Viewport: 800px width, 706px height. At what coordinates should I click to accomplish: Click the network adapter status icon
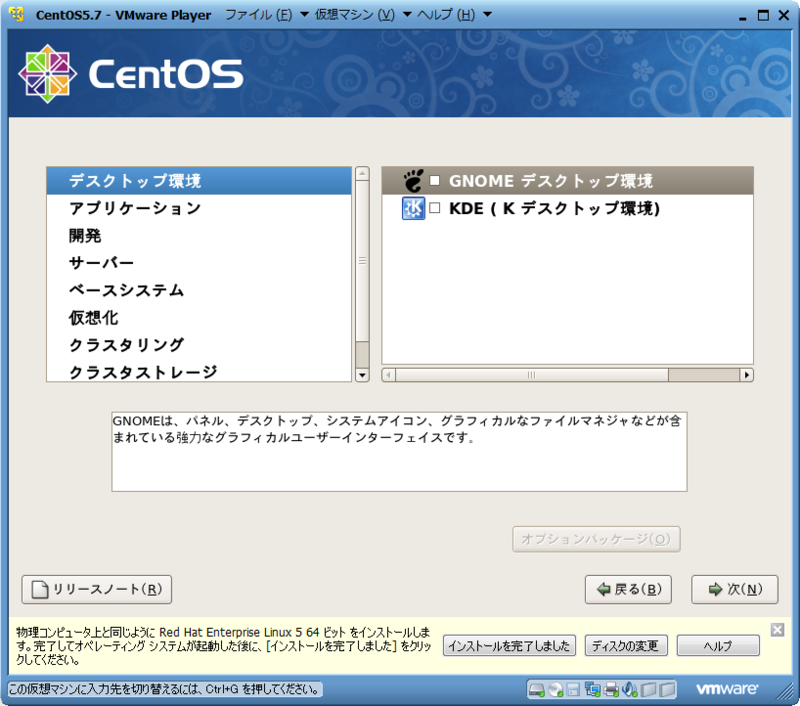[592, 690]
